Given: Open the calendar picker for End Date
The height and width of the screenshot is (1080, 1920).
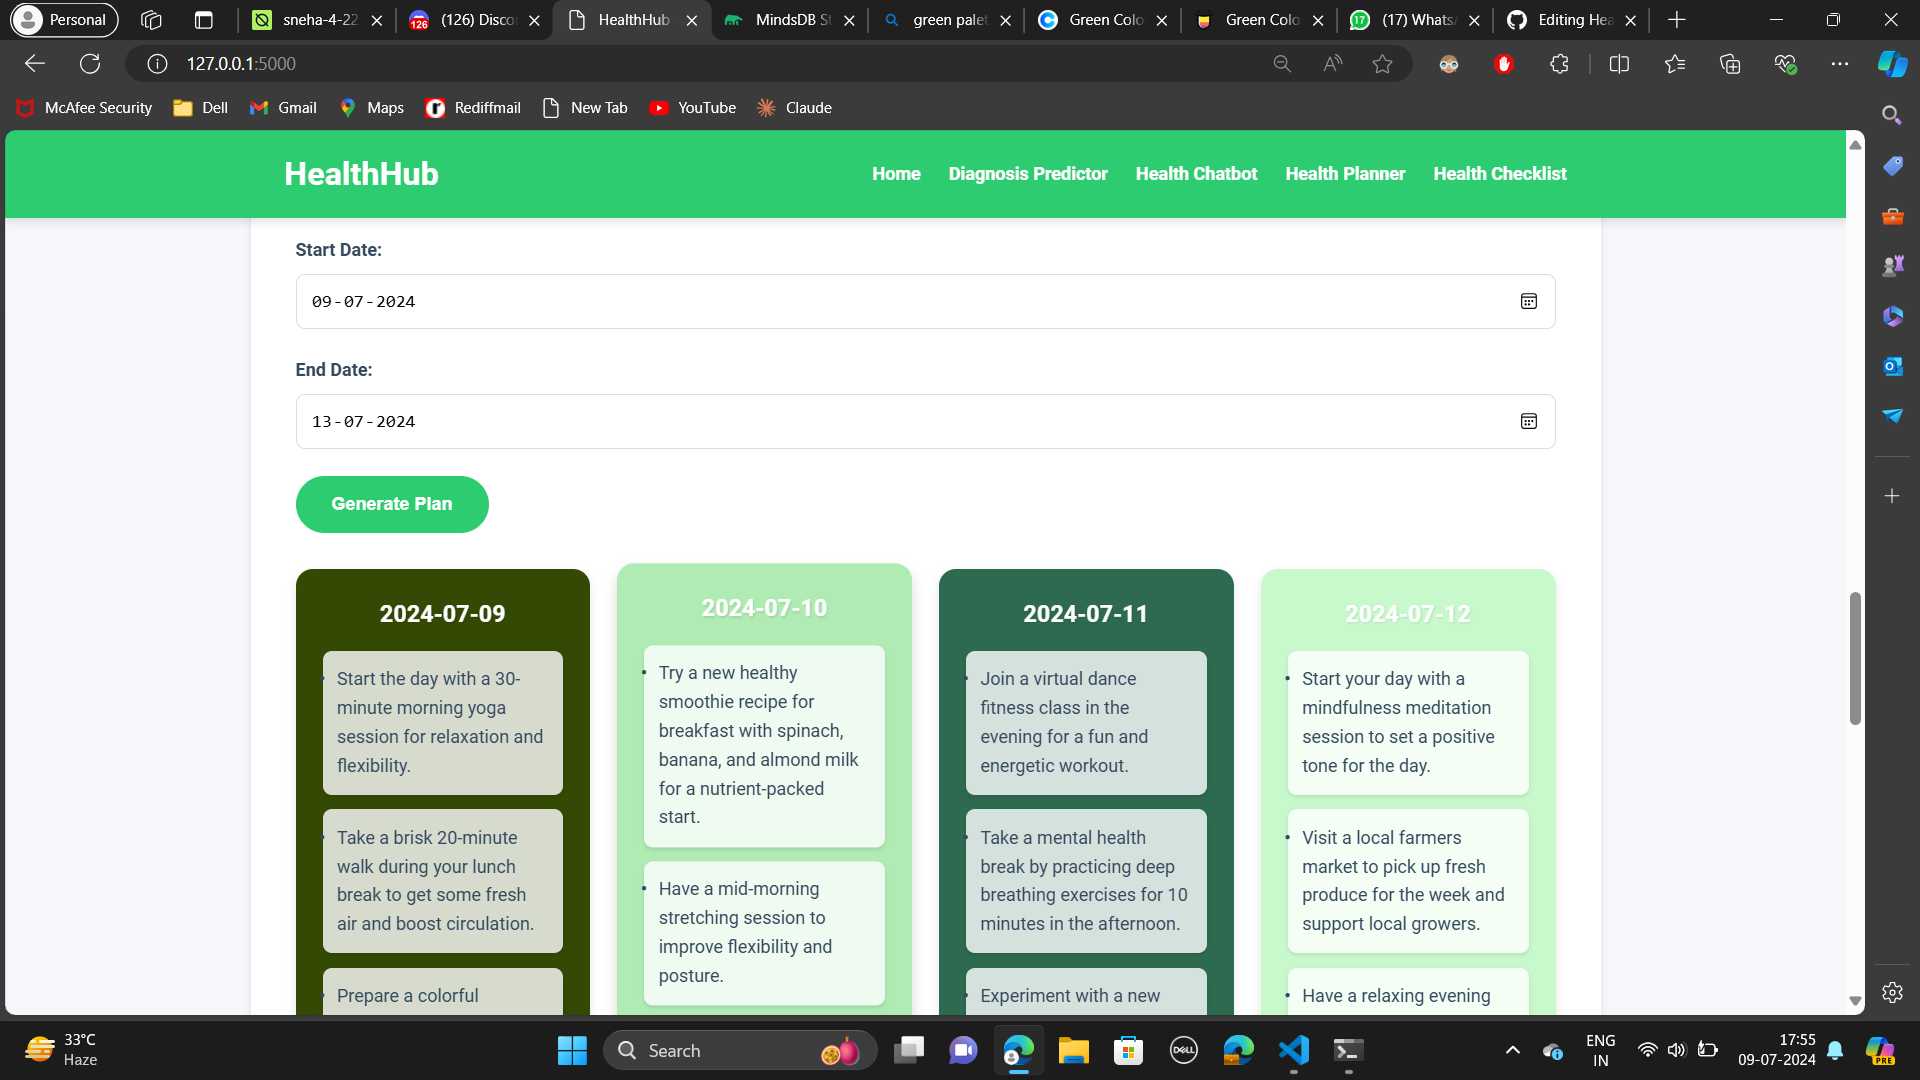Looking at the screenshot, I should [1529, 421].
